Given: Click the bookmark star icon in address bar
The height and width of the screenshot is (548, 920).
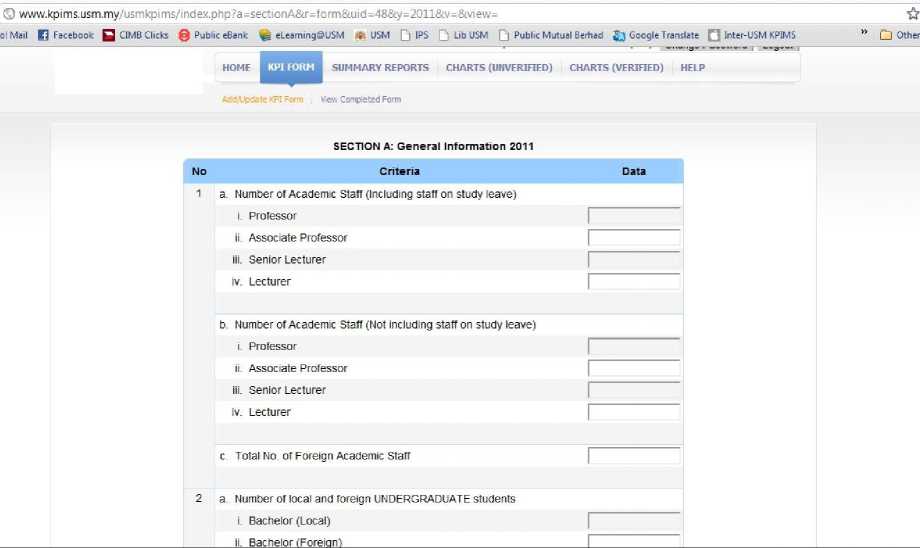Looking at the screenshot, I should coord(911,13).
